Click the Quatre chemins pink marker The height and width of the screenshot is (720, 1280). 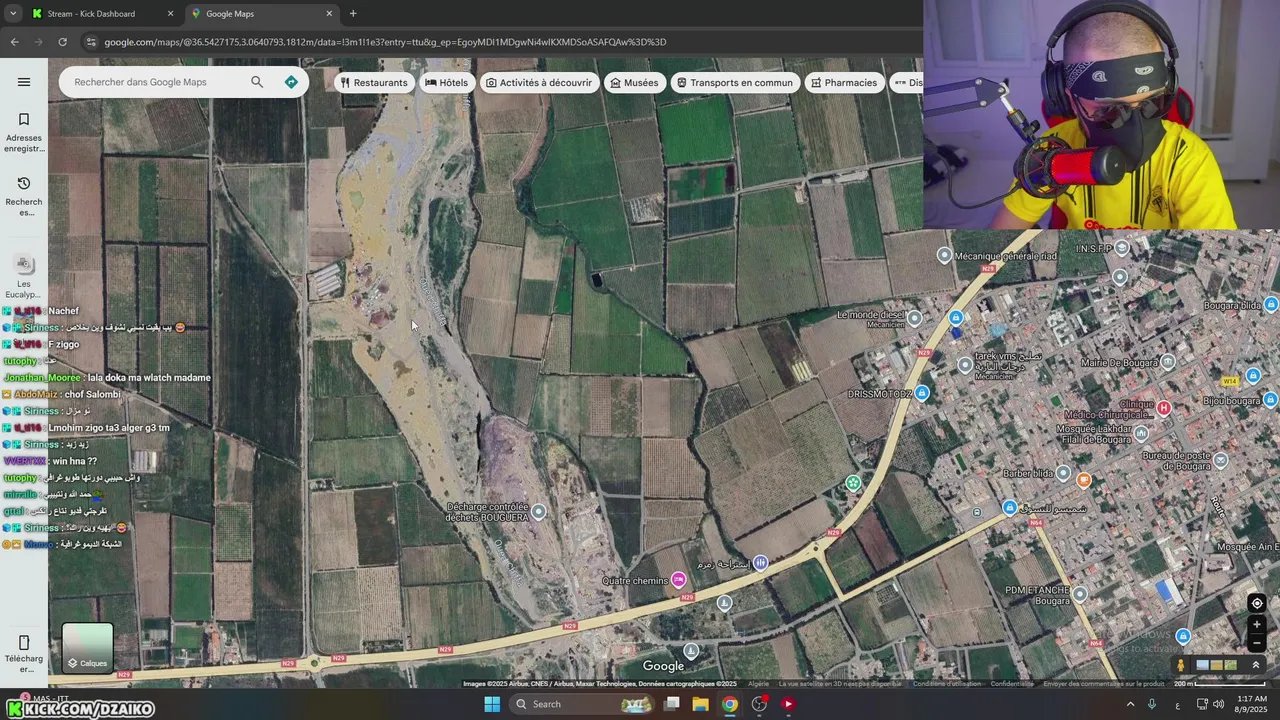click(679, 580)
